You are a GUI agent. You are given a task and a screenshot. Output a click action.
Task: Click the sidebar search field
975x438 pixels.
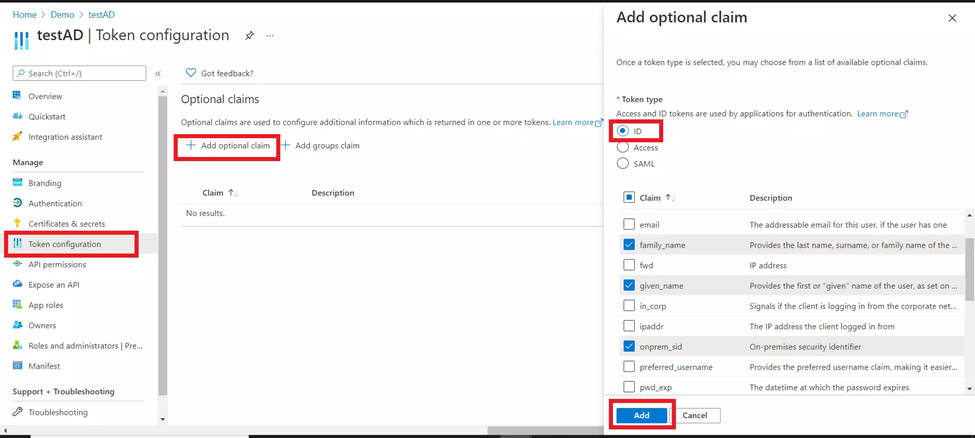[80, 73]
